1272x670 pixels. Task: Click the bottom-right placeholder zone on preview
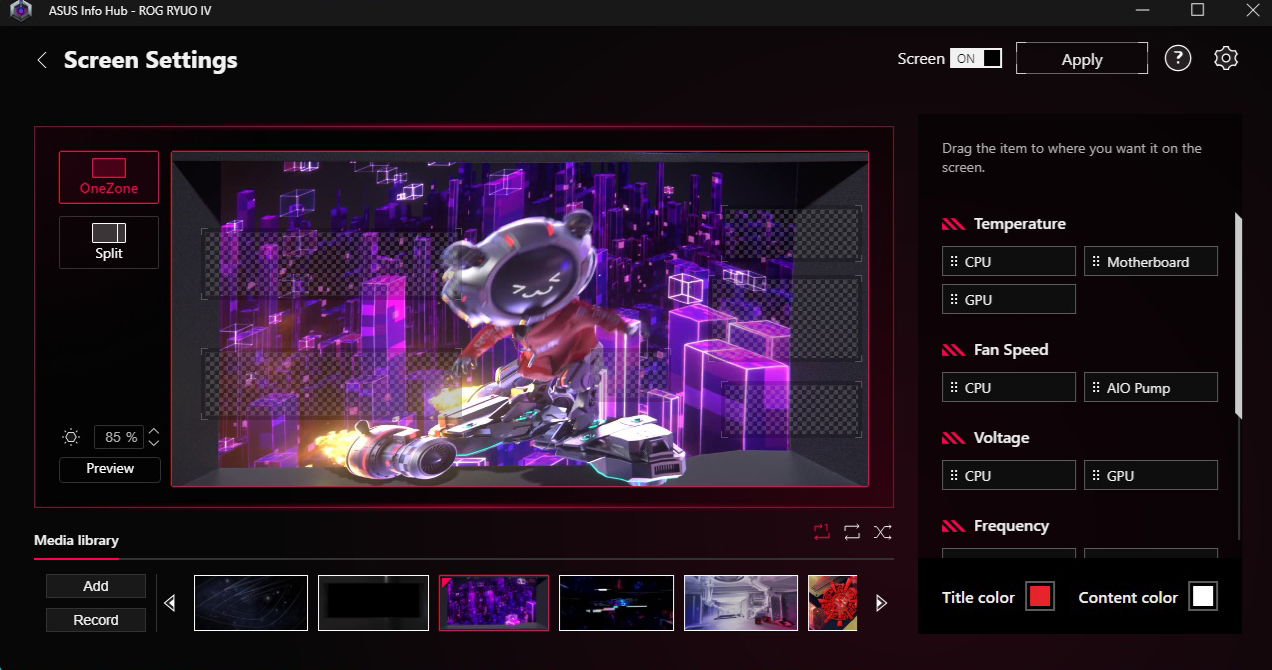pyautogui.click(x=791, y=409)
